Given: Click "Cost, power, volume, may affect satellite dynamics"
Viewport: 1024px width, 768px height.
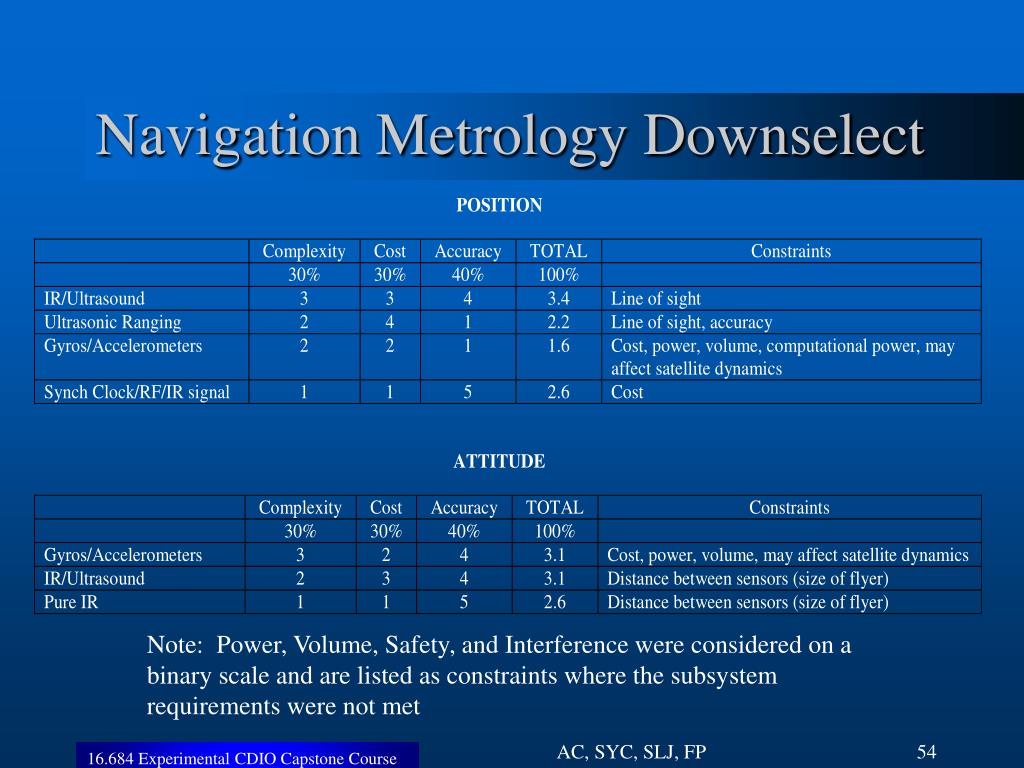Looking at the screenshot, I should tap(788, 555).
